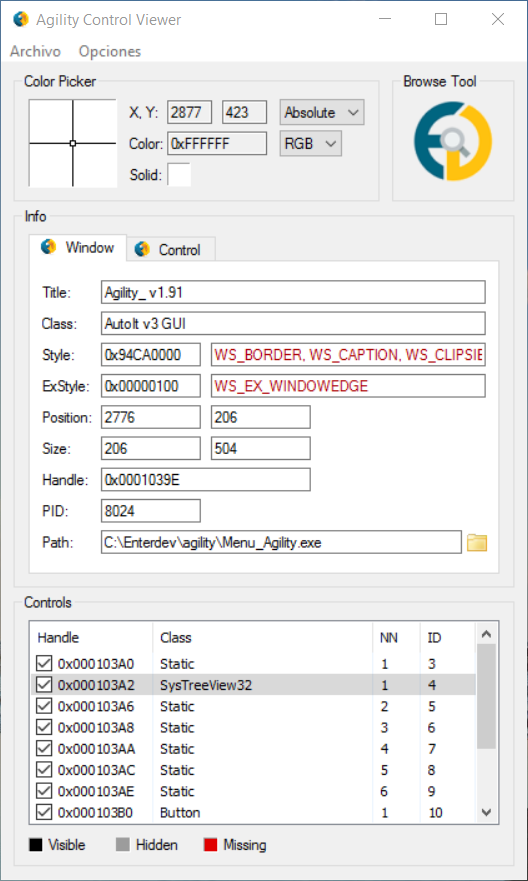Viewport: 528px width, 881px height.
Task: Uncheck the 0x000103A2 row checkbox
Action: point(44,685)
